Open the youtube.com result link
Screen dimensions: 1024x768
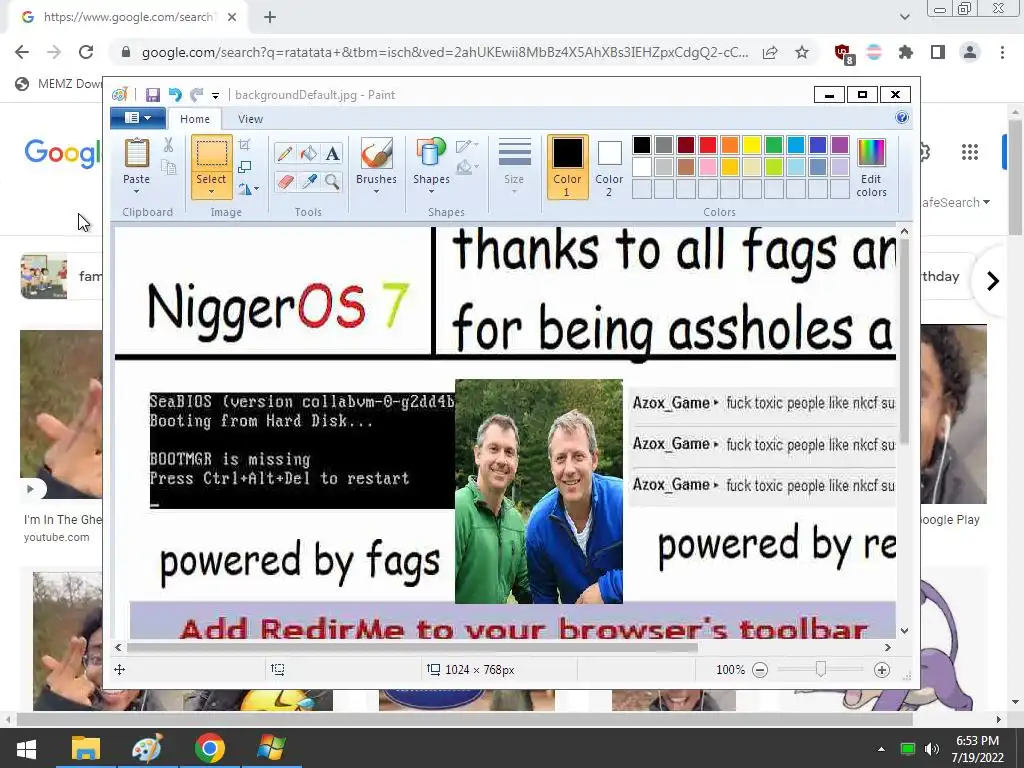pos(57,537)
